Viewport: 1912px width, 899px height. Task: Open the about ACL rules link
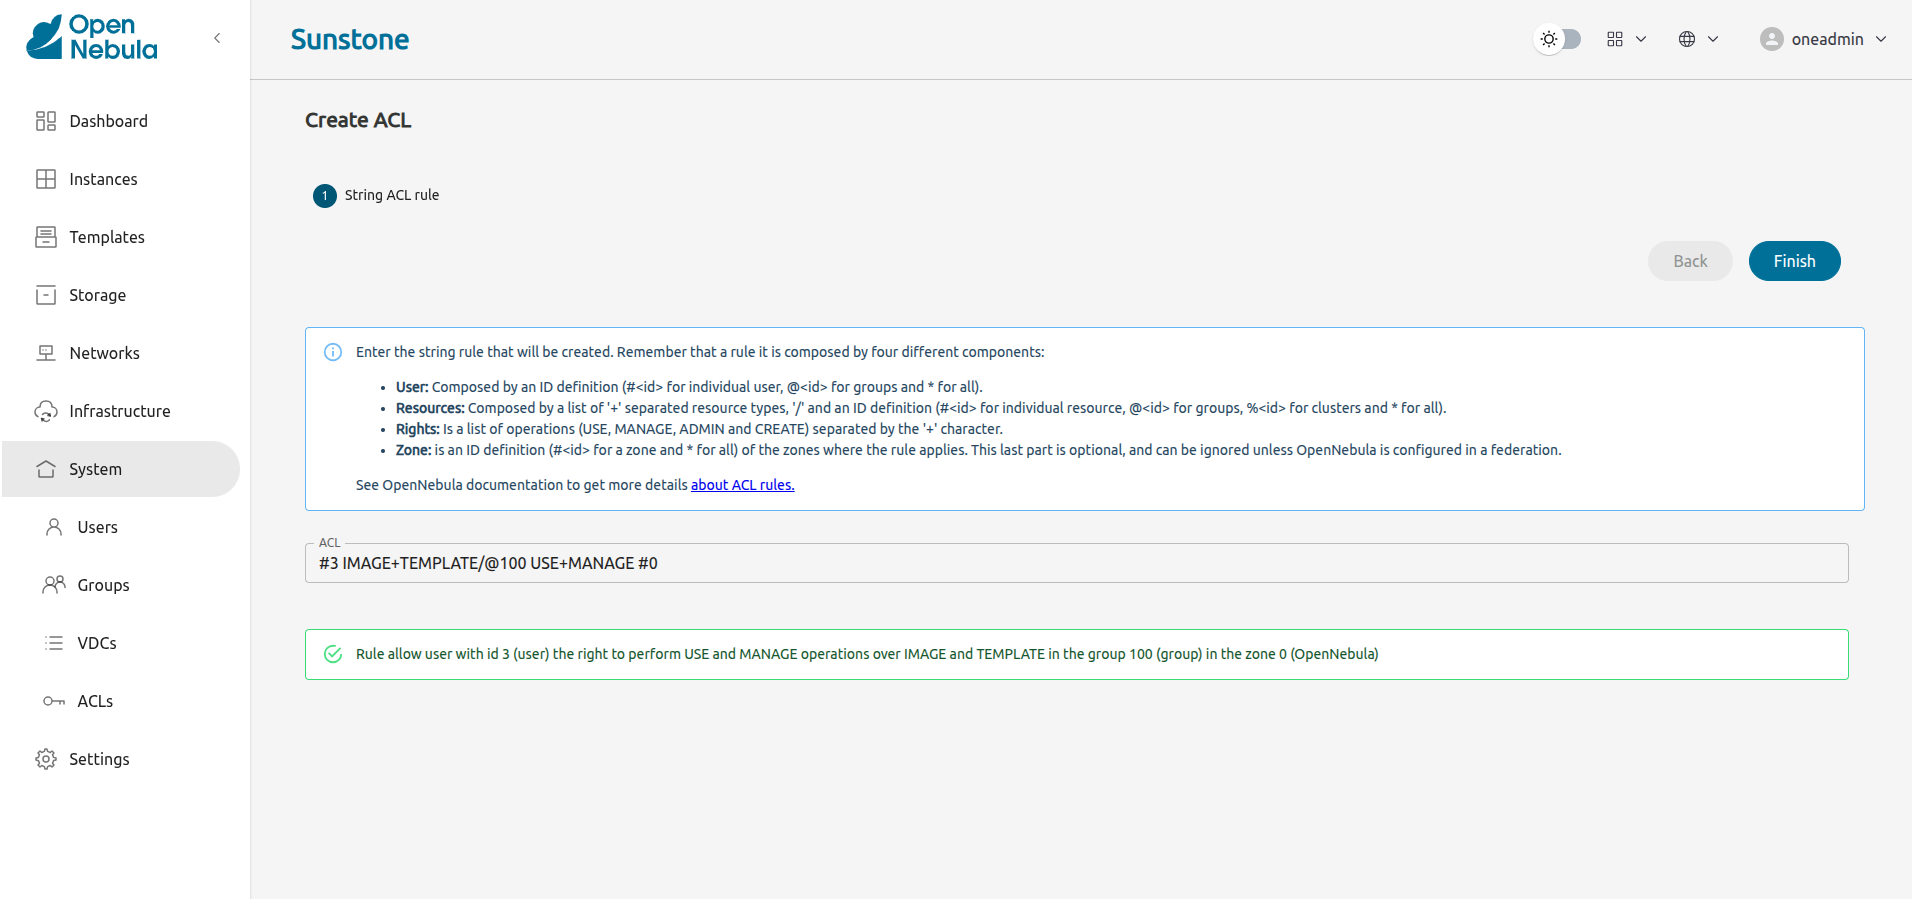(x=743, y=485)
